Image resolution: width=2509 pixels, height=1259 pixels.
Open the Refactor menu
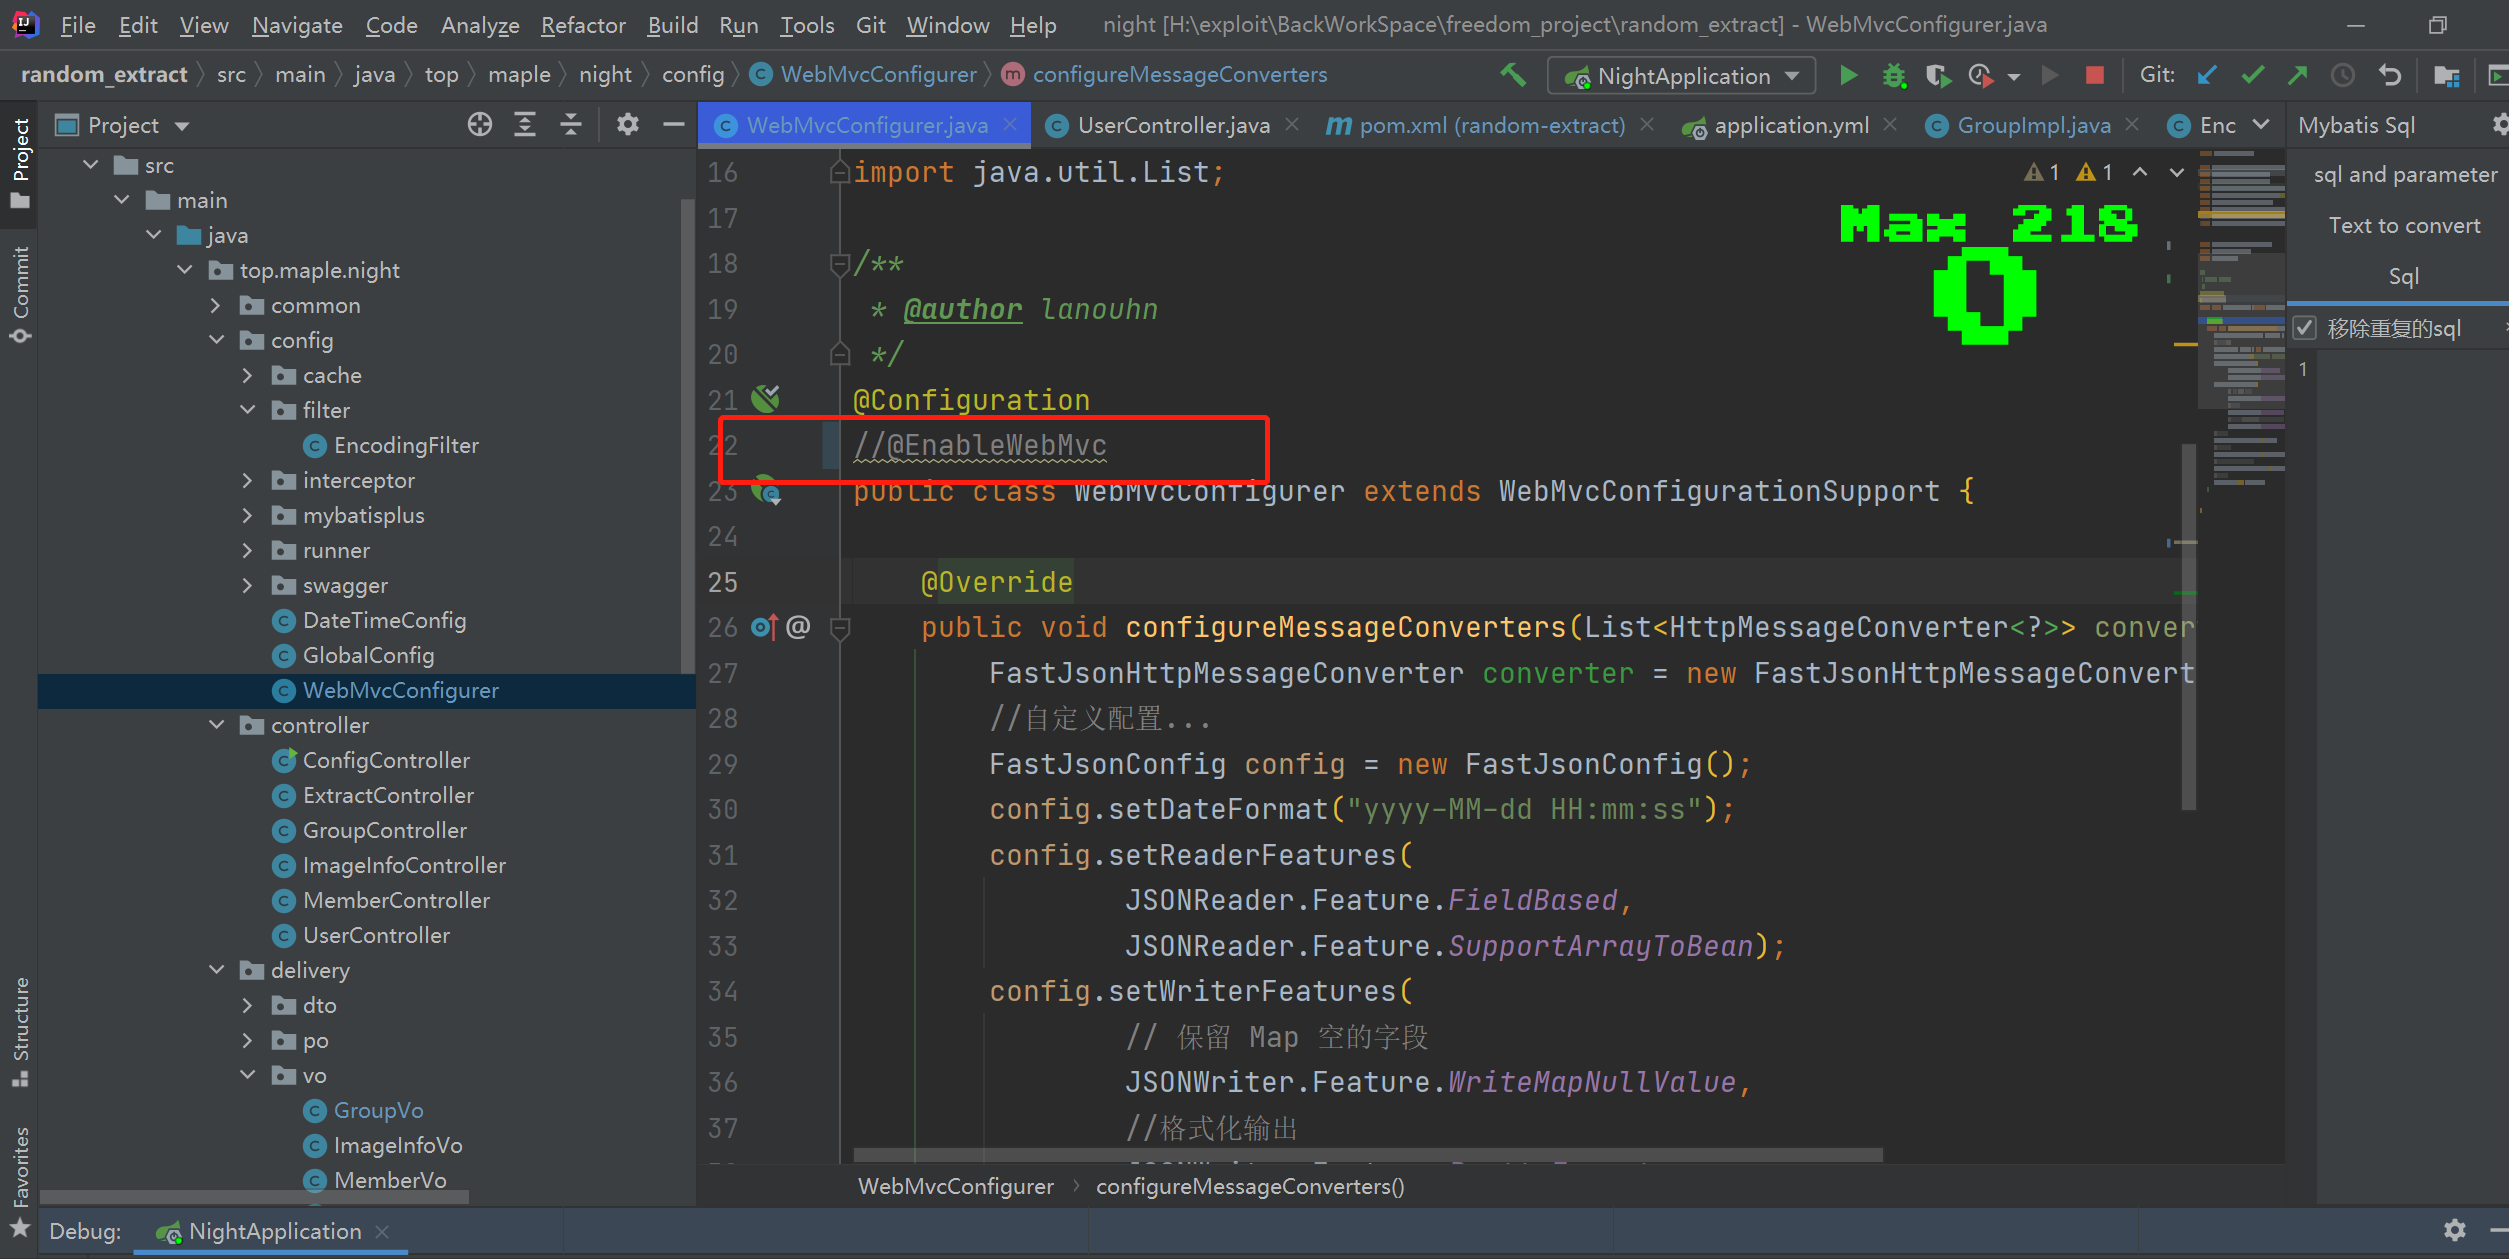[x=583, y=24]
